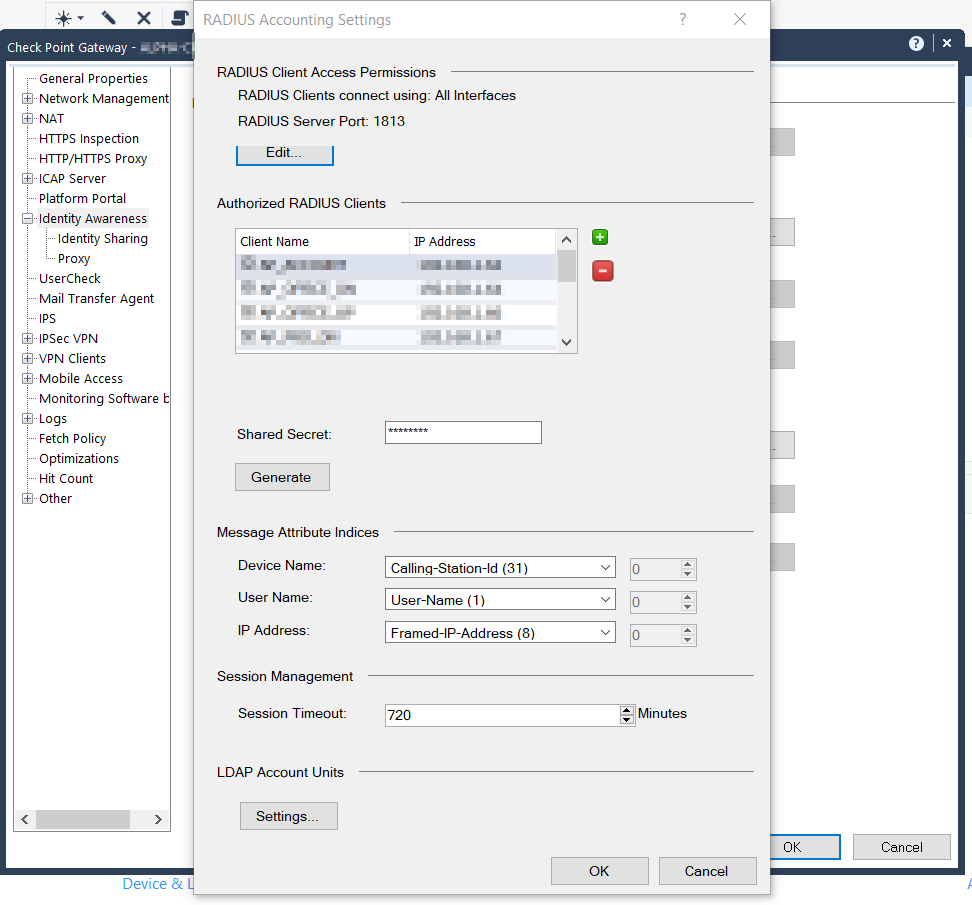The height and width of the screenshot is (905, 972).
Task: Collapse the Identity Awareness tree node
Action: 27,218
